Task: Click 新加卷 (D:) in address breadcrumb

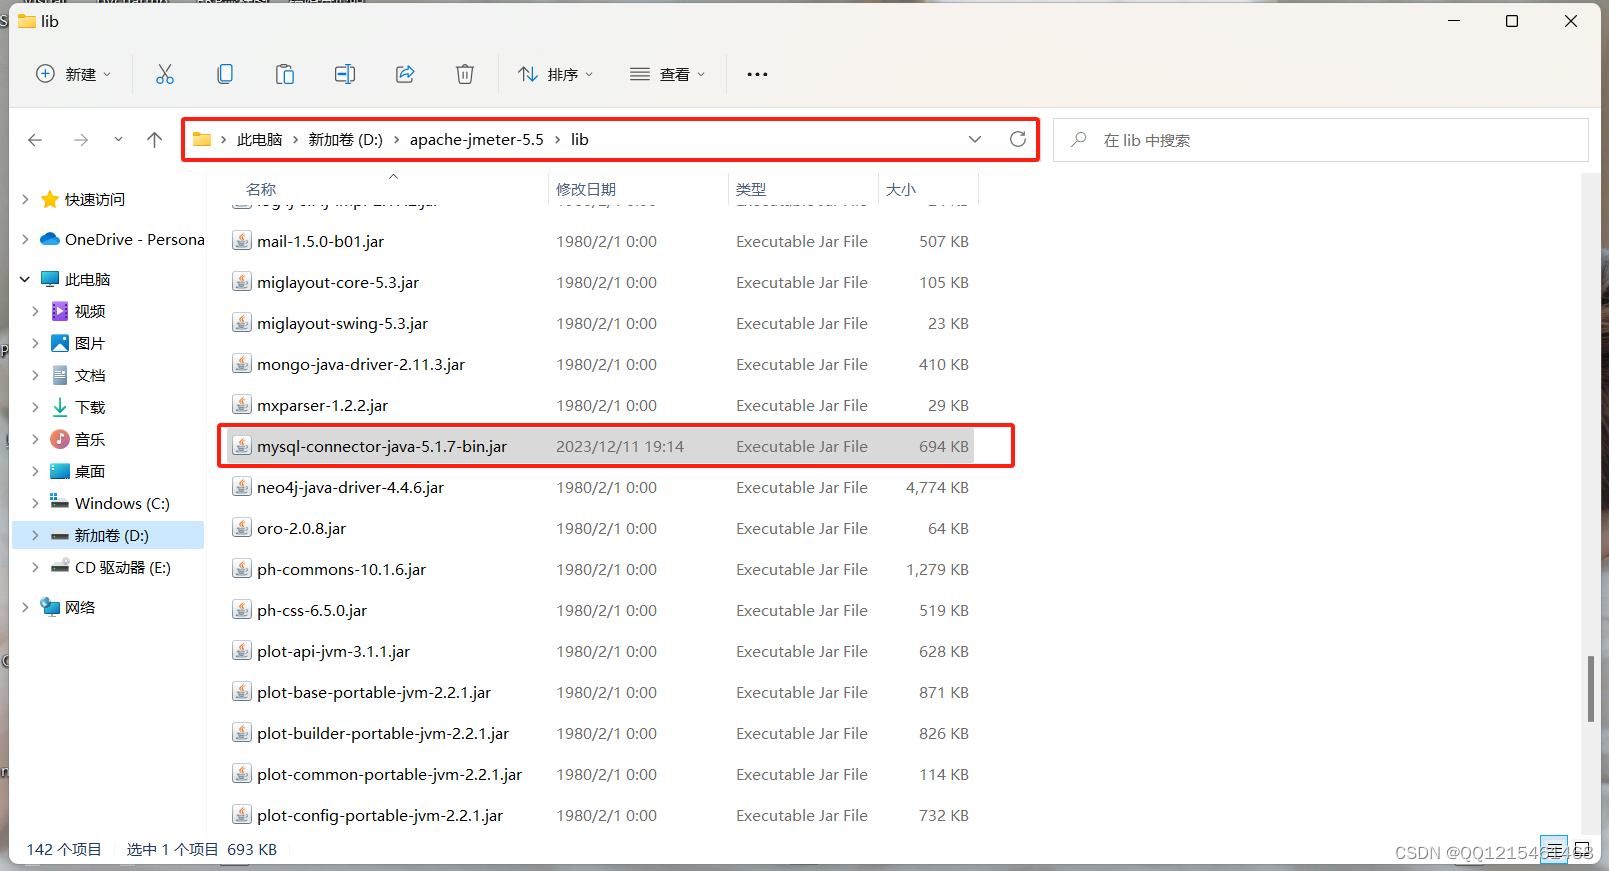Action: (x=346, y=139)
